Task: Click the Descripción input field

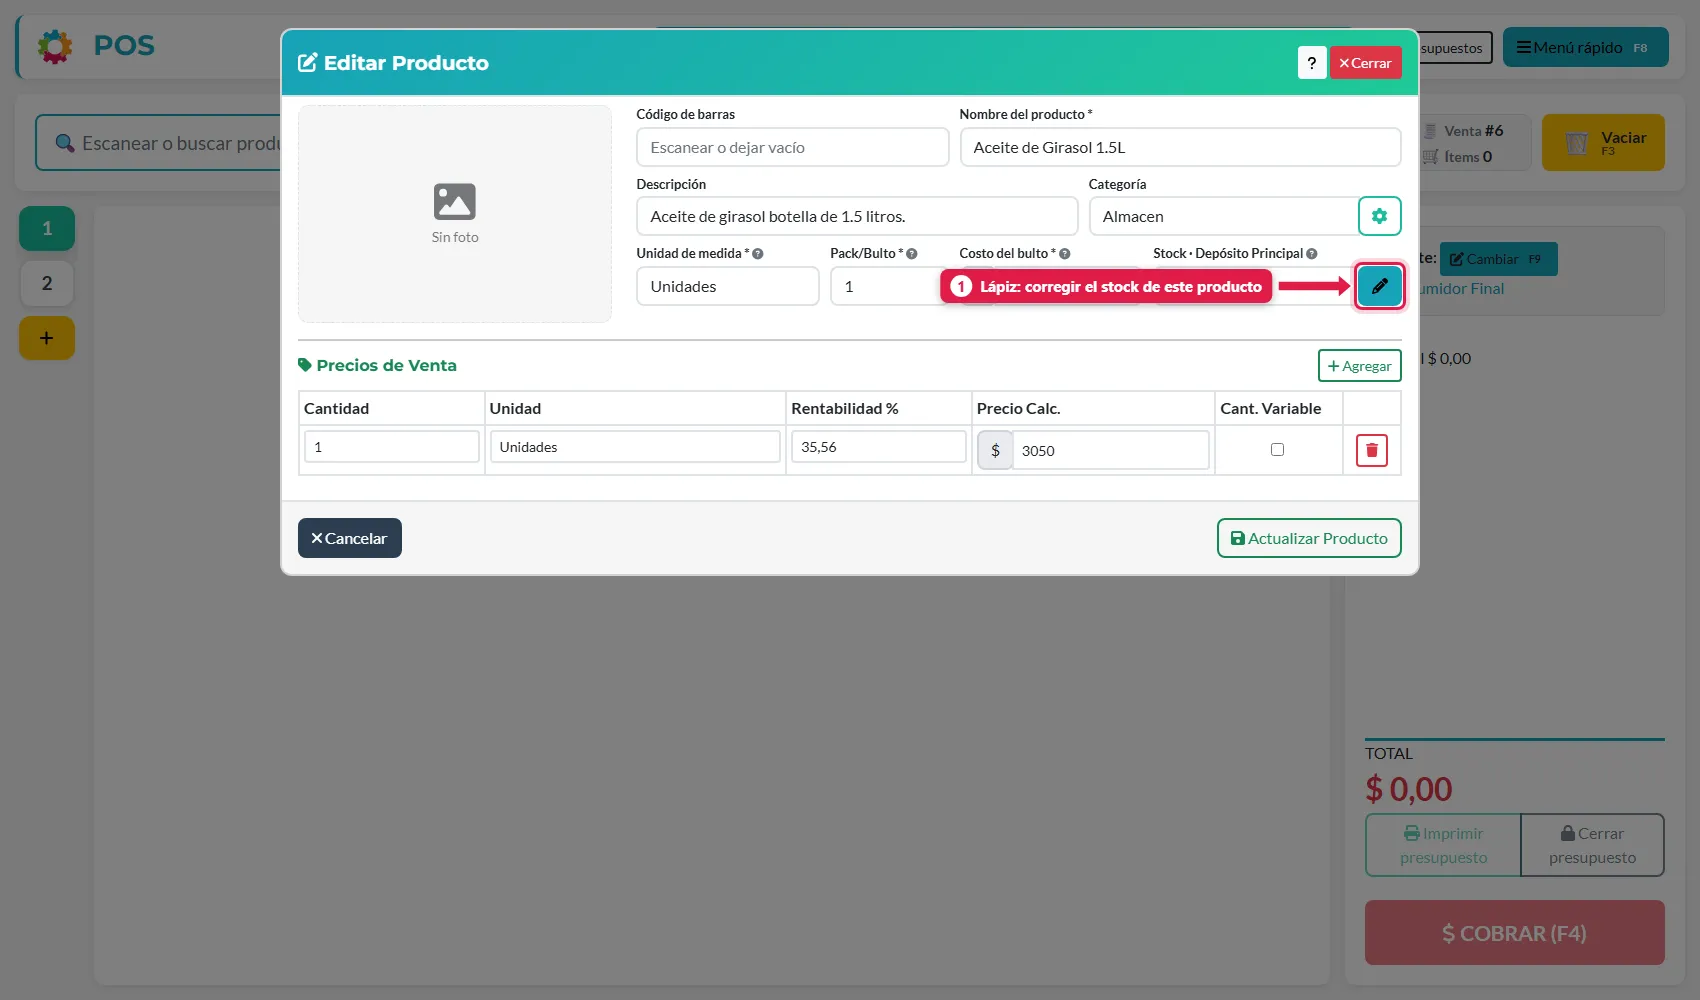Action: tap(857, 216)
